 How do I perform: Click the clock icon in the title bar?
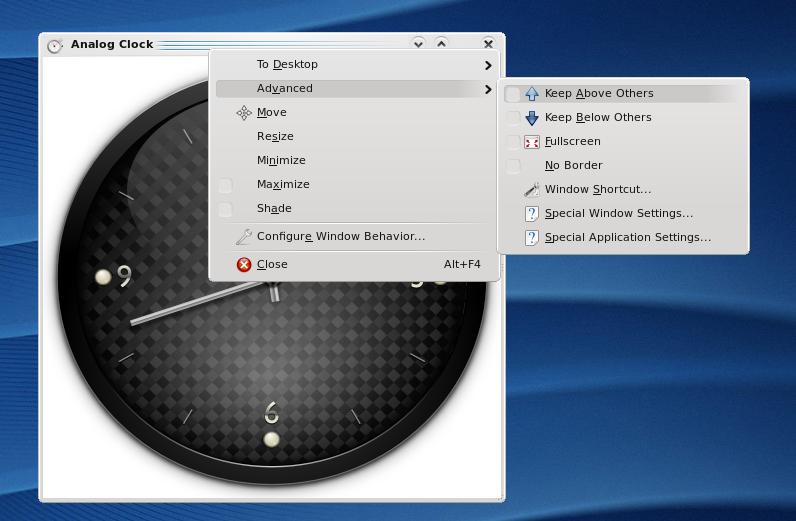click(55, 45)
